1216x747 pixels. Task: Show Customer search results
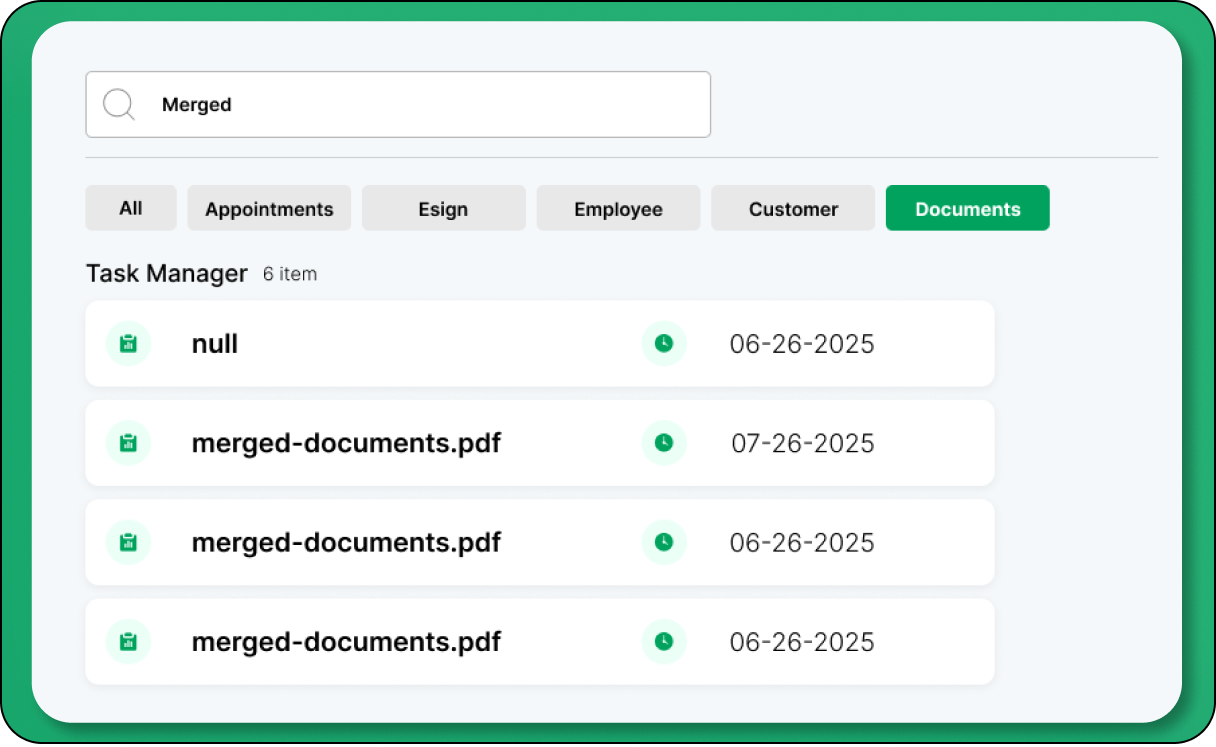793,208
